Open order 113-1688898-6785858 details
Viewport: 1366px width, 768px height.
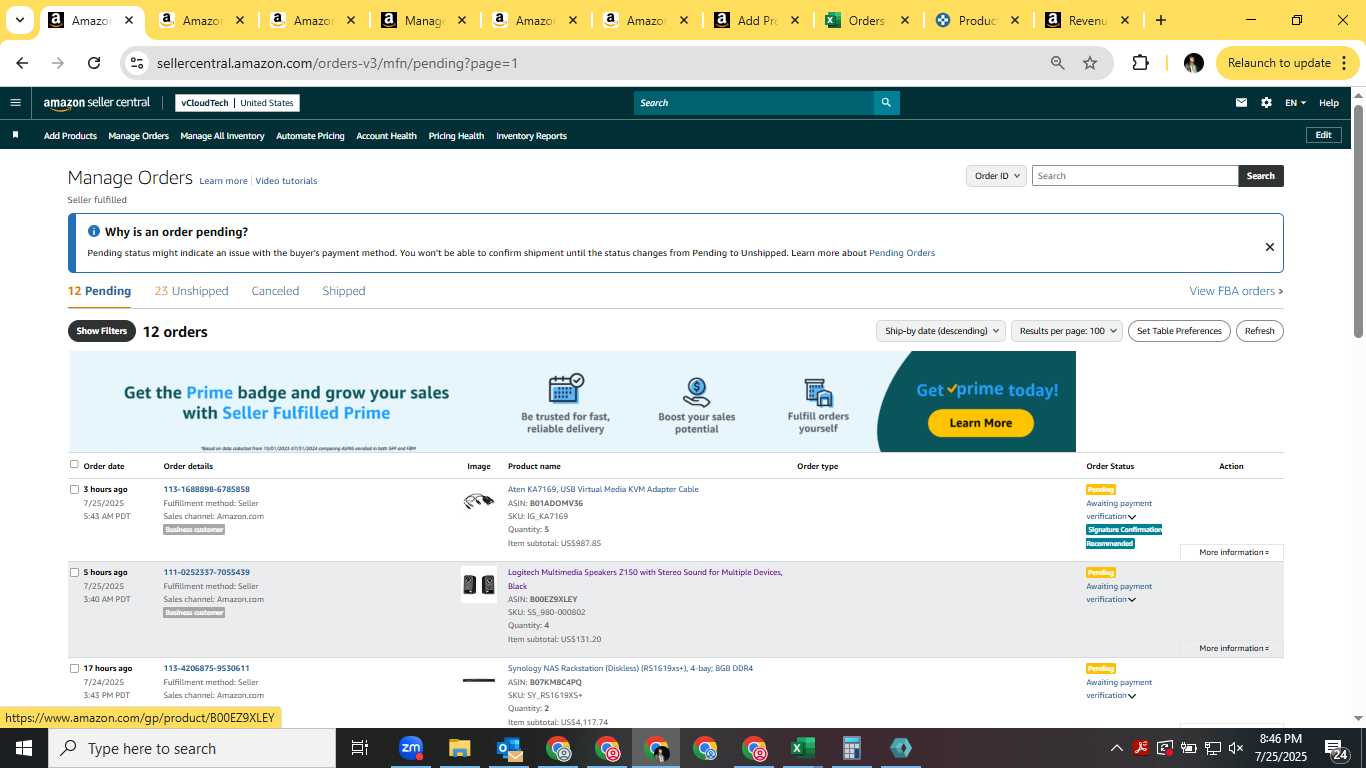click(x=206, y=489)
